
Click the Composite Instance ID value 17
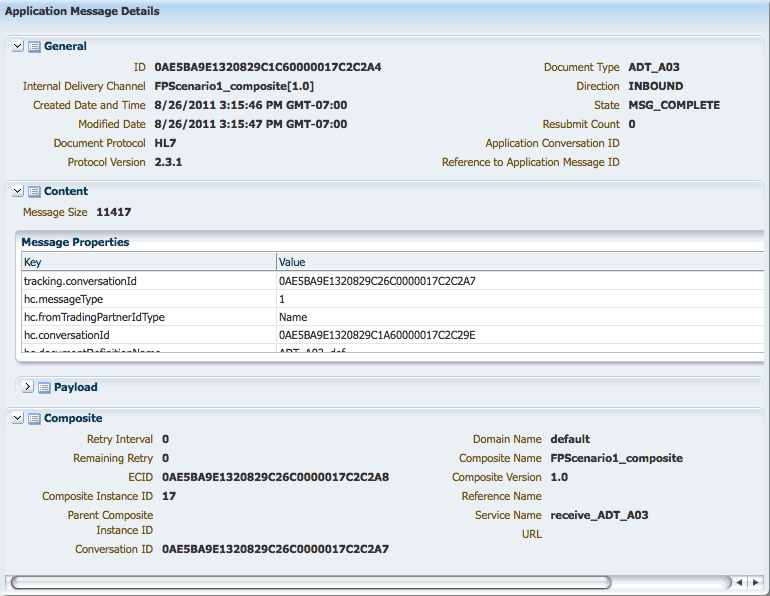click(x=169, y=496)
